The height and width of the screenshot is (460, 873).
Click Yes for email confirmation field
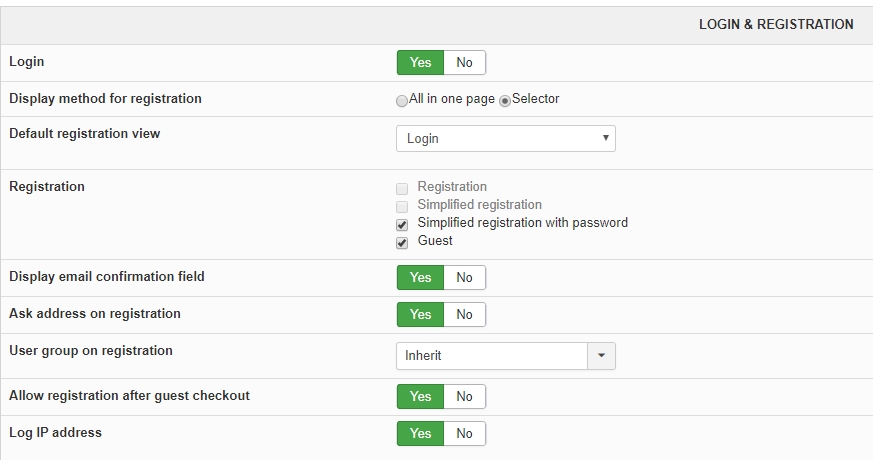(x=421, y=277)
